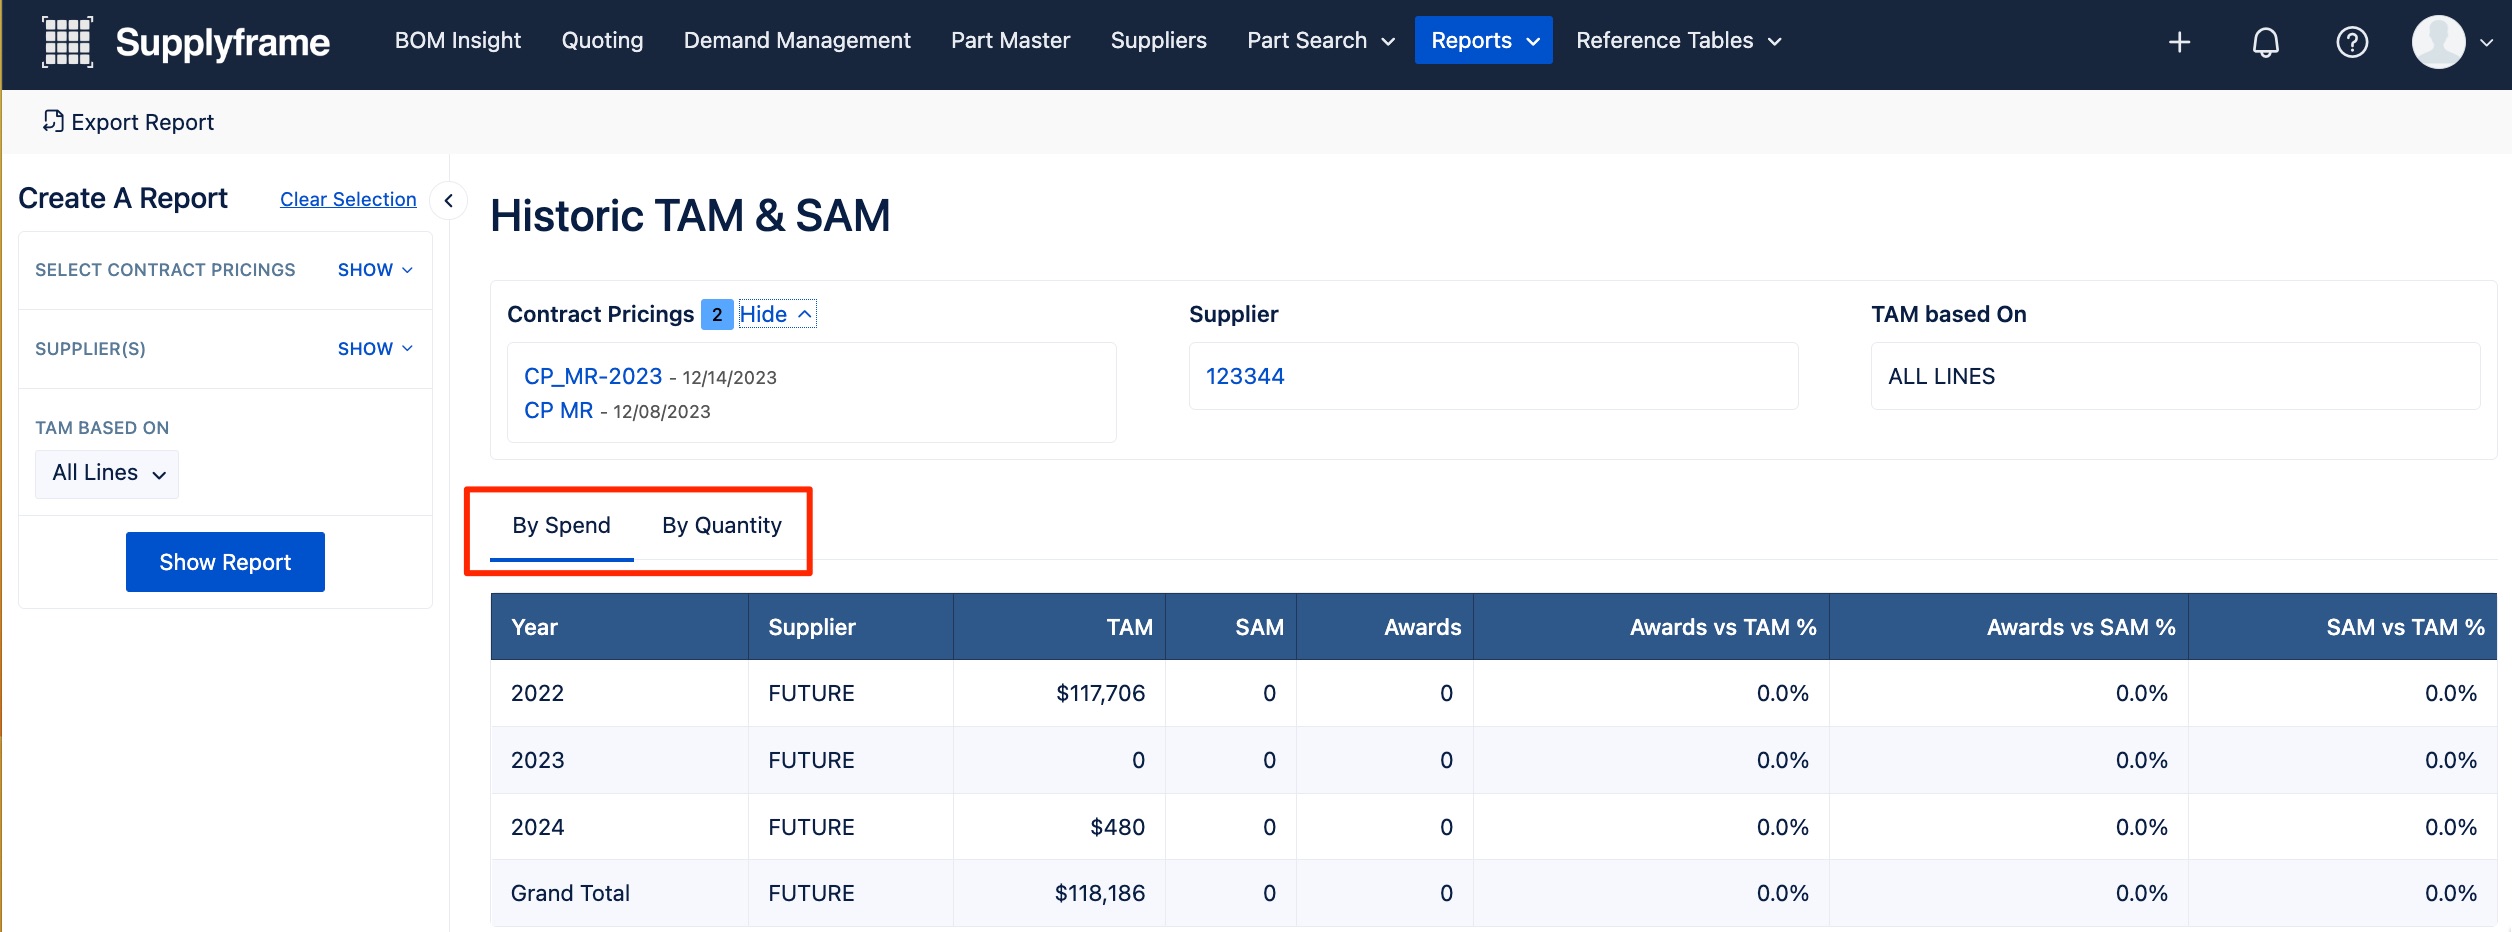
Task: Open the notifications bell icon
Action: coord(2265,42)
